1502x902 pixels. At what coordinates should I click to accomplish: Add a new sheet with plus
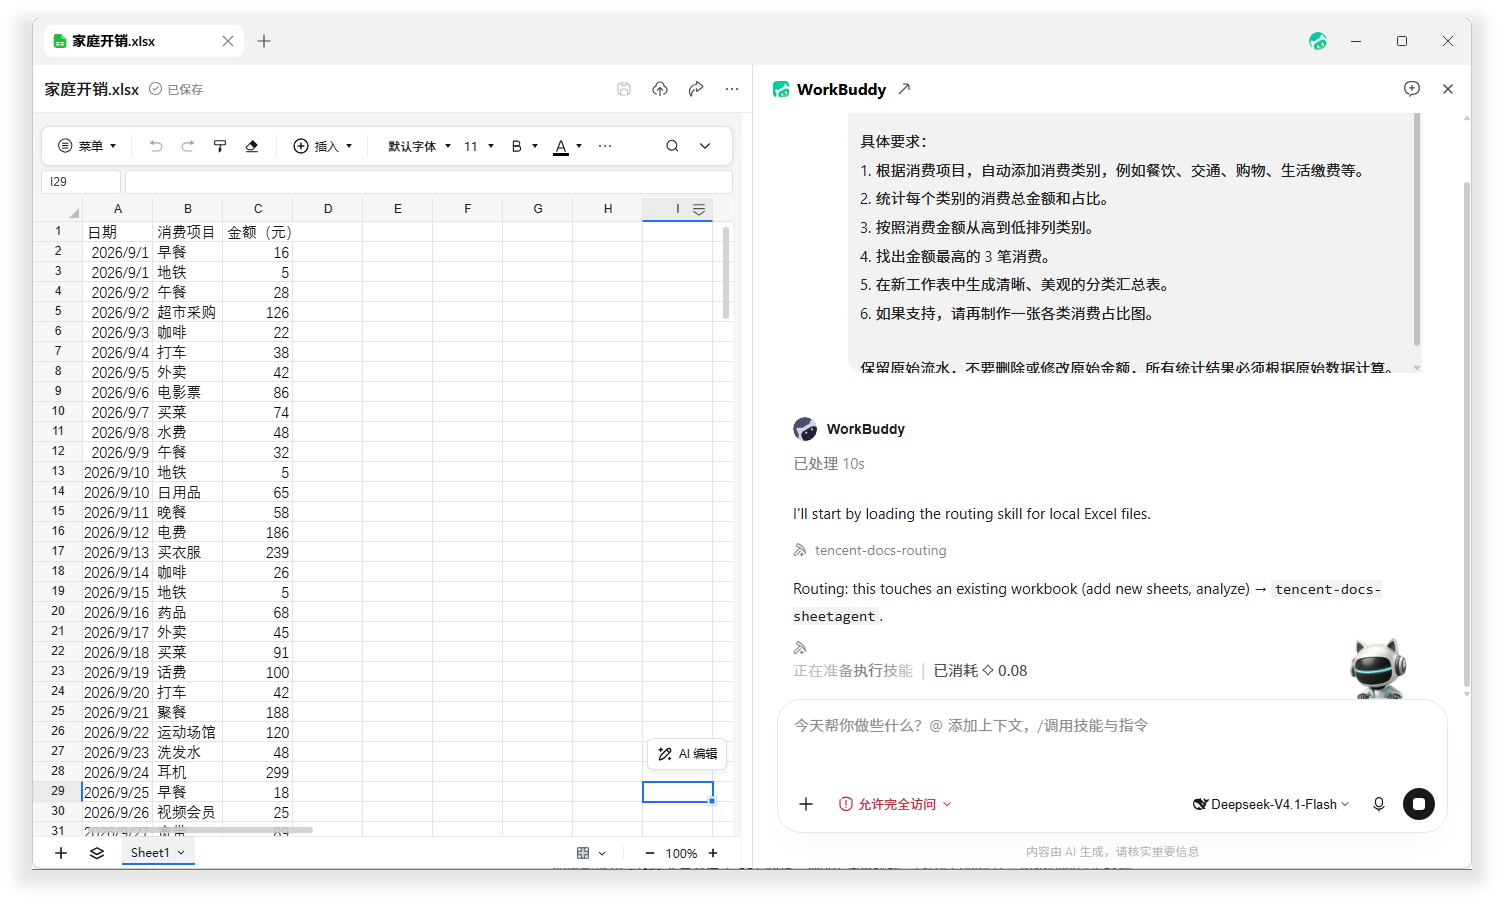(61, 853)
